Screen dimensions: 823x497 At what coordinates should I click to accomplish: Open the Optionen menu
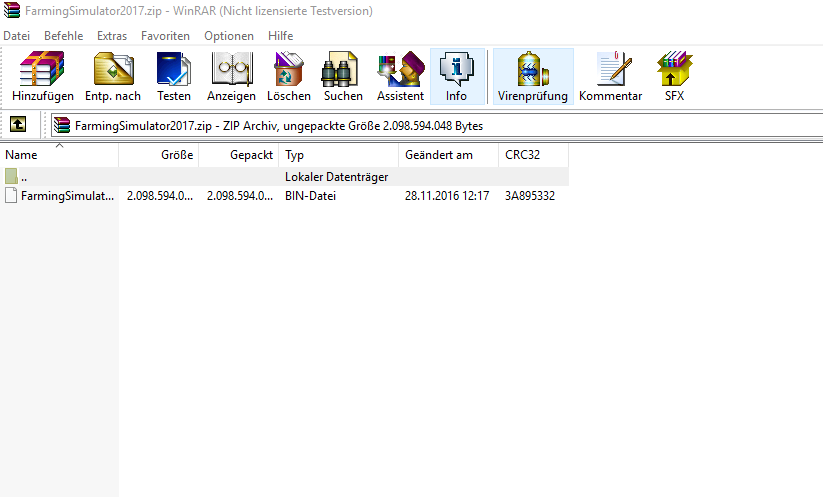point(229,35)
